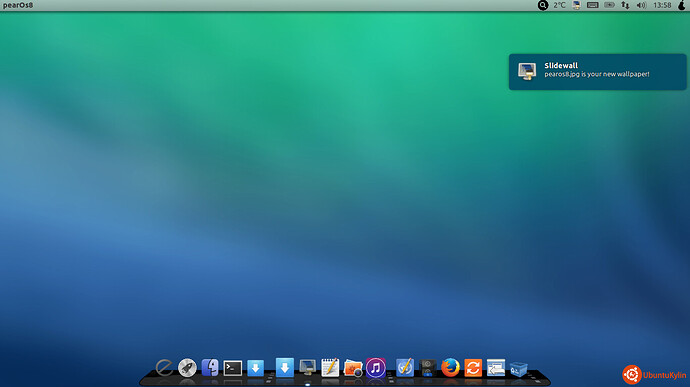Open the desktop monitor icon in dock
The height and width of the screenshot is (387, 690).
pyautogui.click(x=307, y=367)
